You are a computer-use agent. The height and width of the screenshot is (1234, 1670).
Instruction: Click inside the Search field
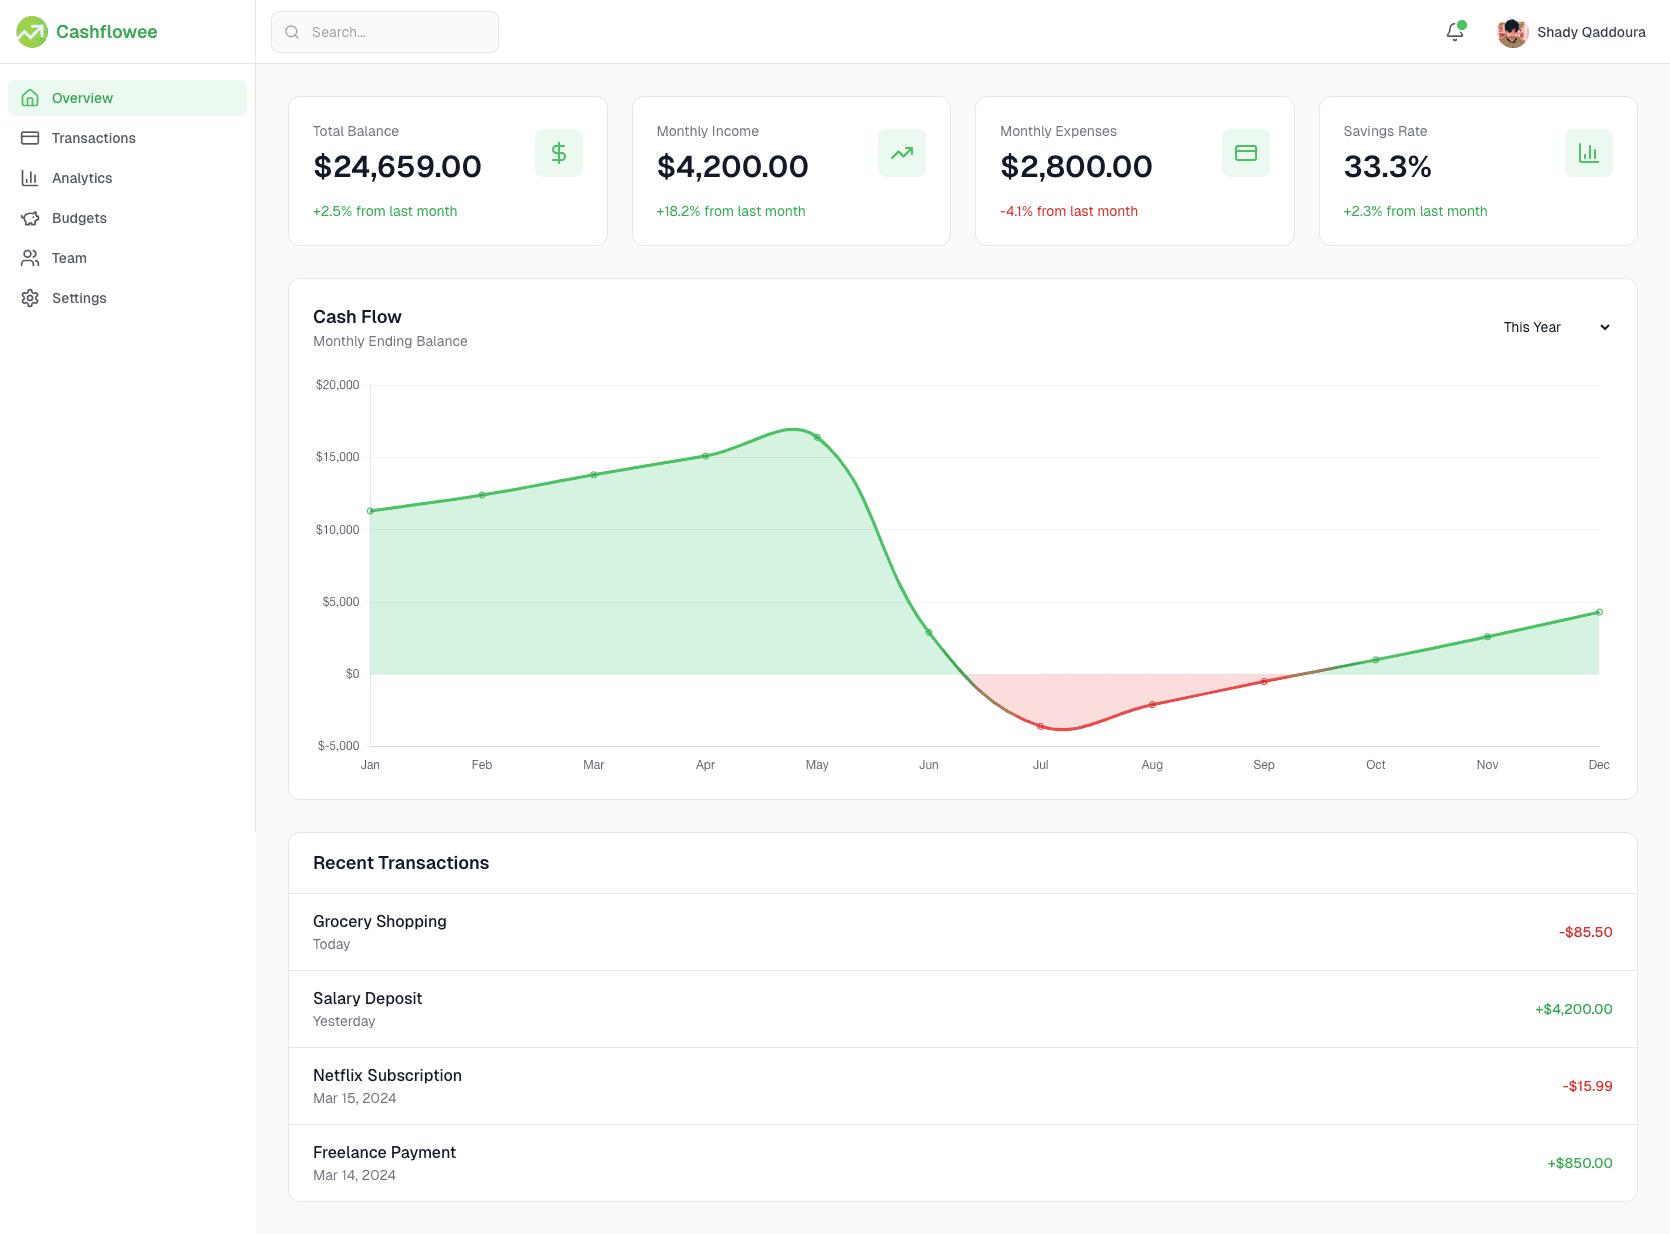click(385, 32)
